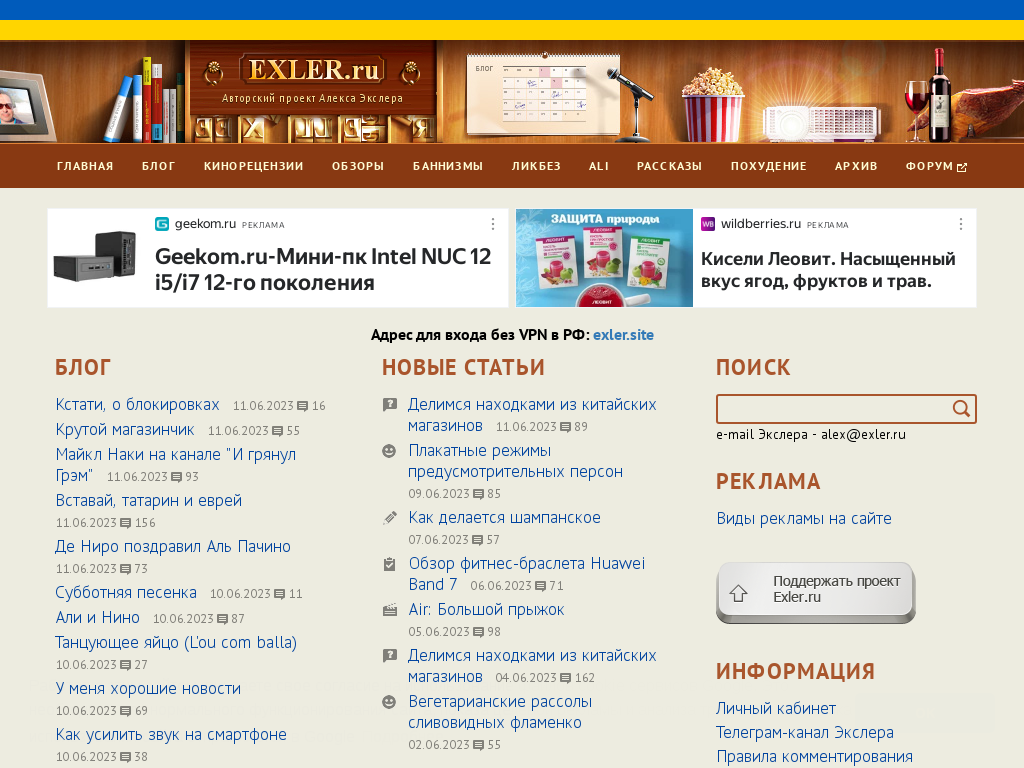Screen dimensions: 1024x768
Task: Click smiley icon beside Вегетарианские рассолы article
Action: coord(389,701)
